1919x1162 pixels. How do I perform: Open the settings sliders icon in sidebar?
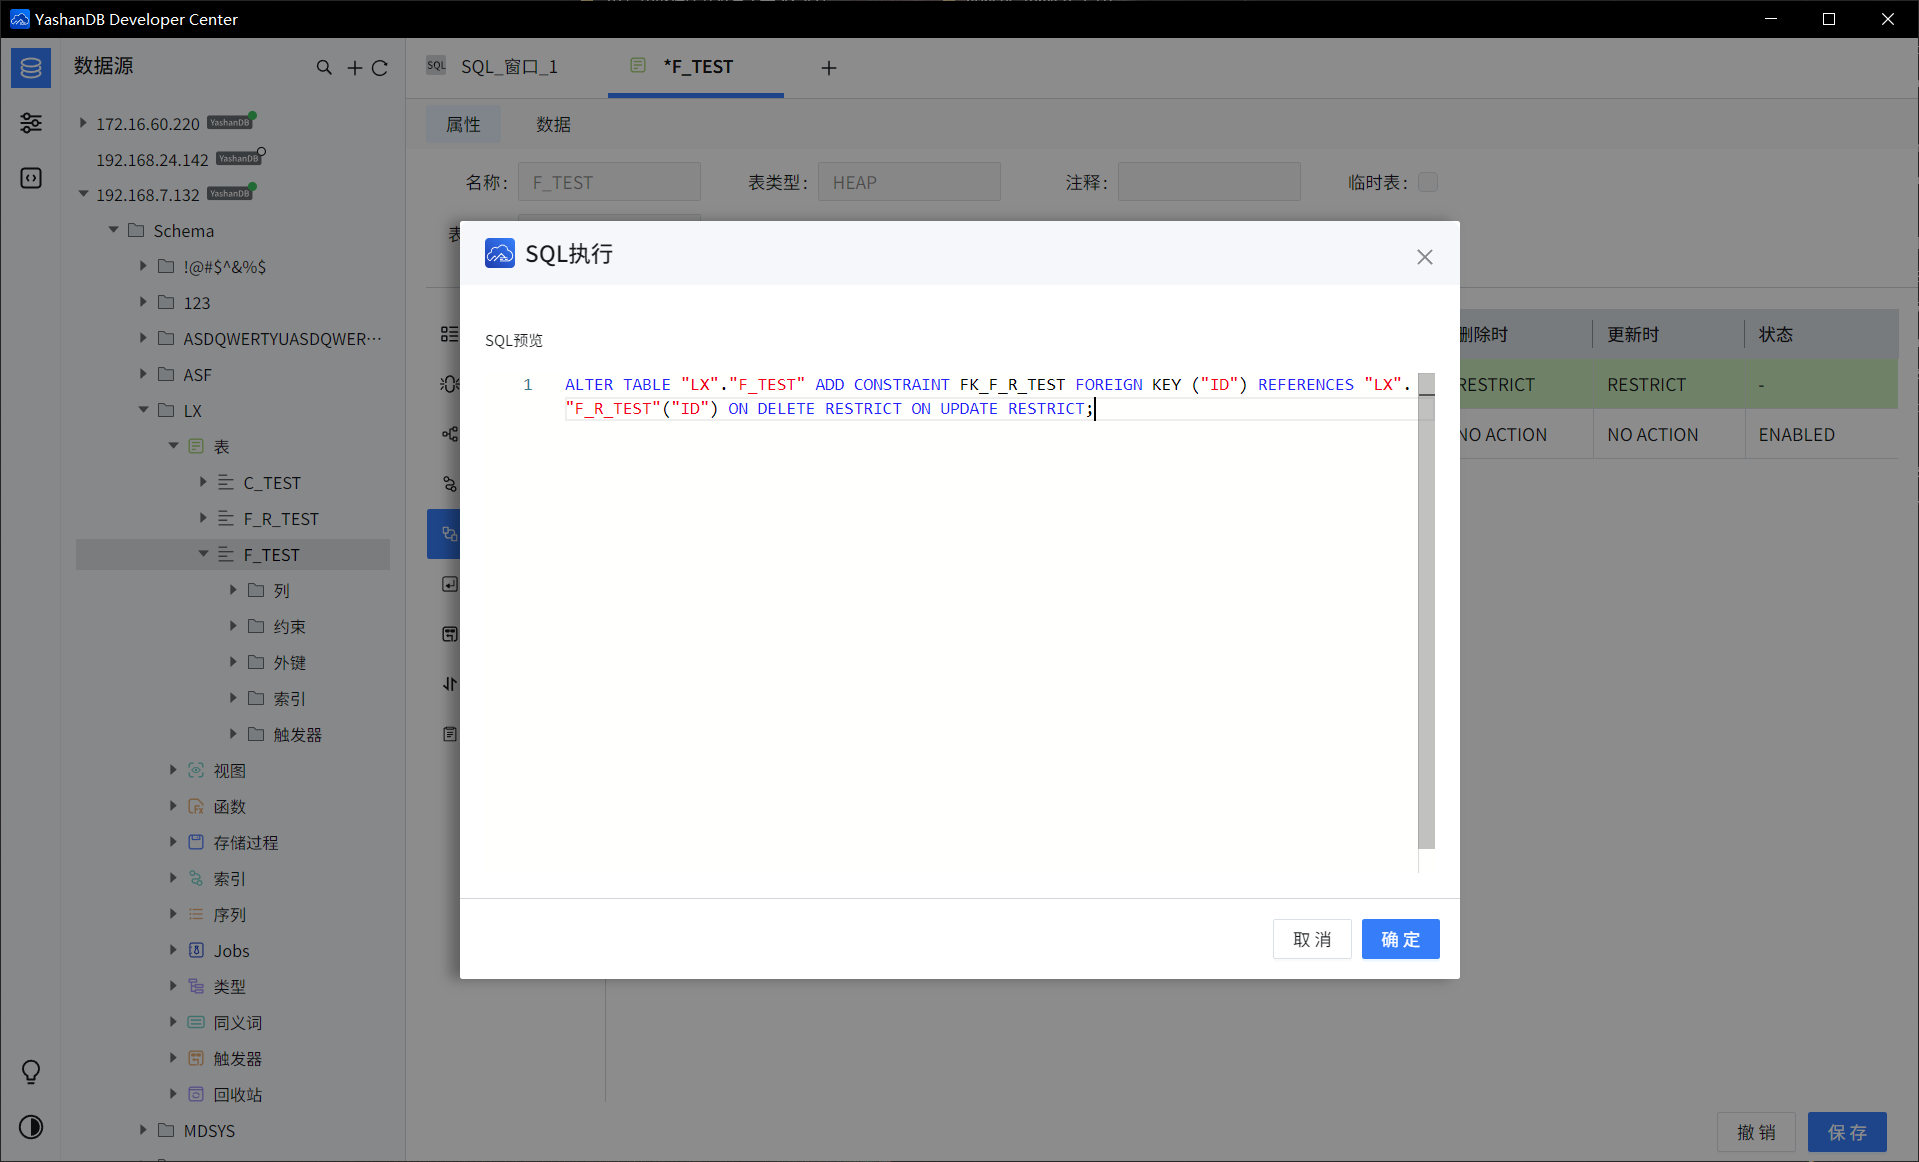click(31, 123)
